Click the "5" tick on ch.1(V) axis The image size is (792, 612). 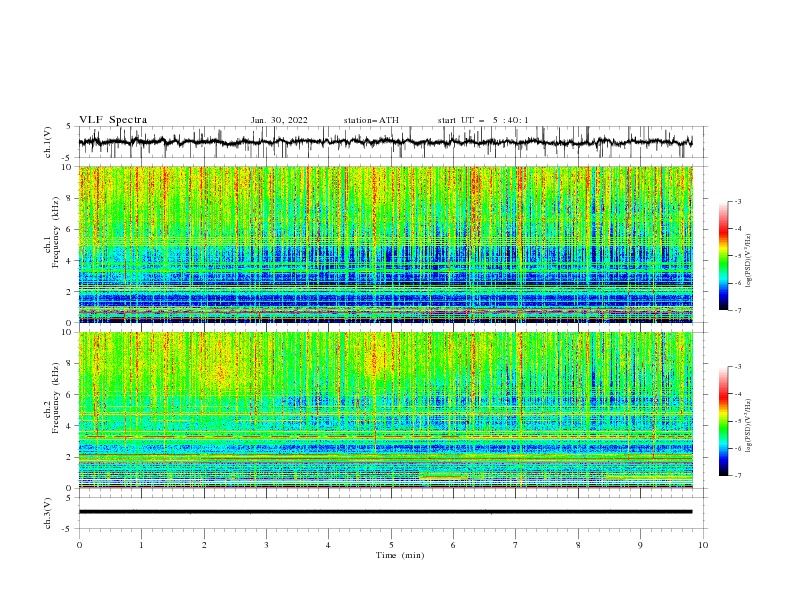pos(70,127)
